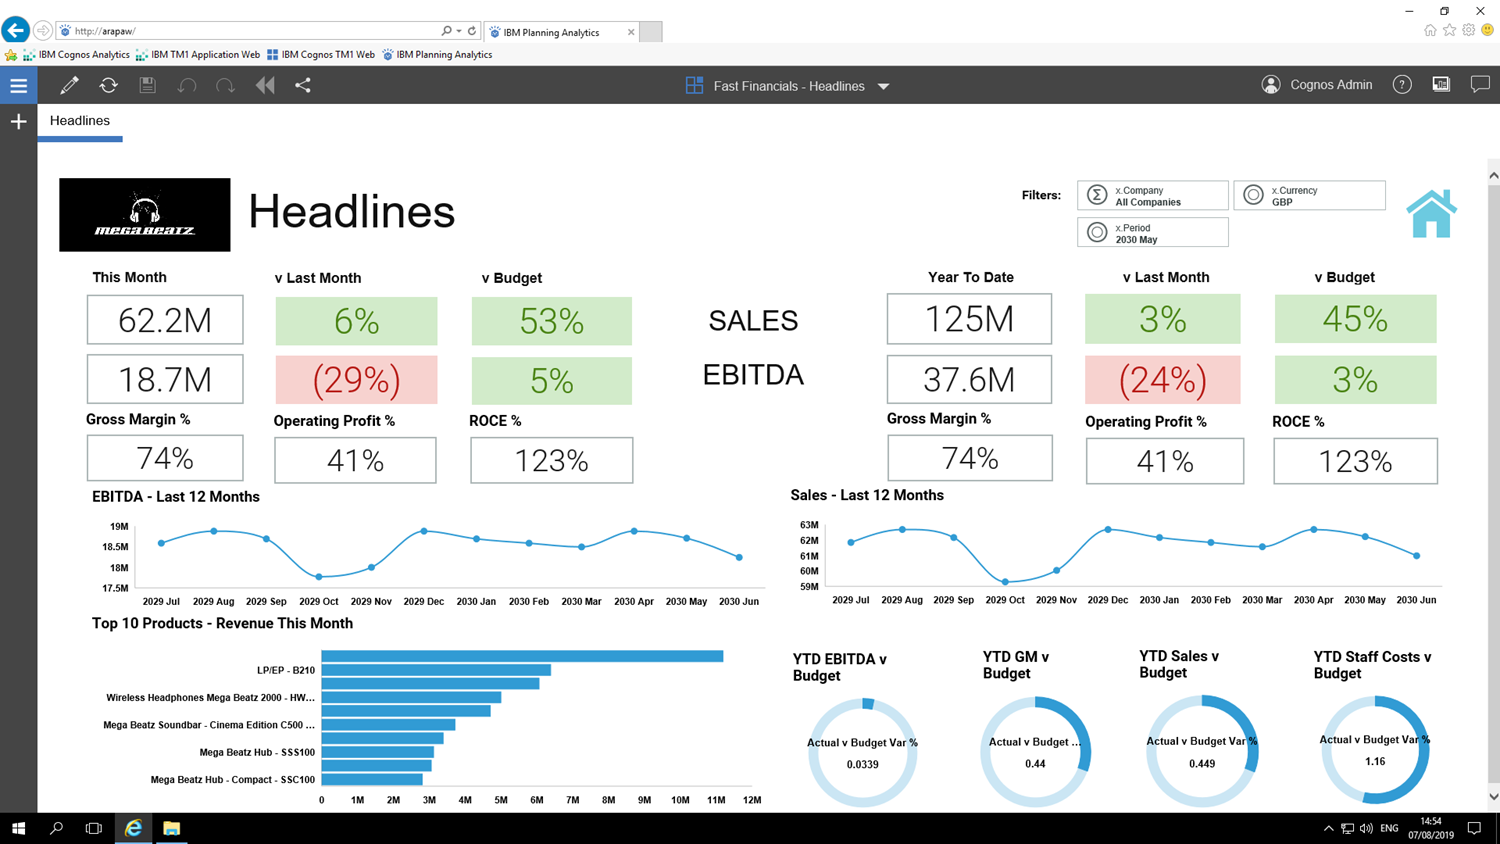Redo the last undone change

pos(225,85)
